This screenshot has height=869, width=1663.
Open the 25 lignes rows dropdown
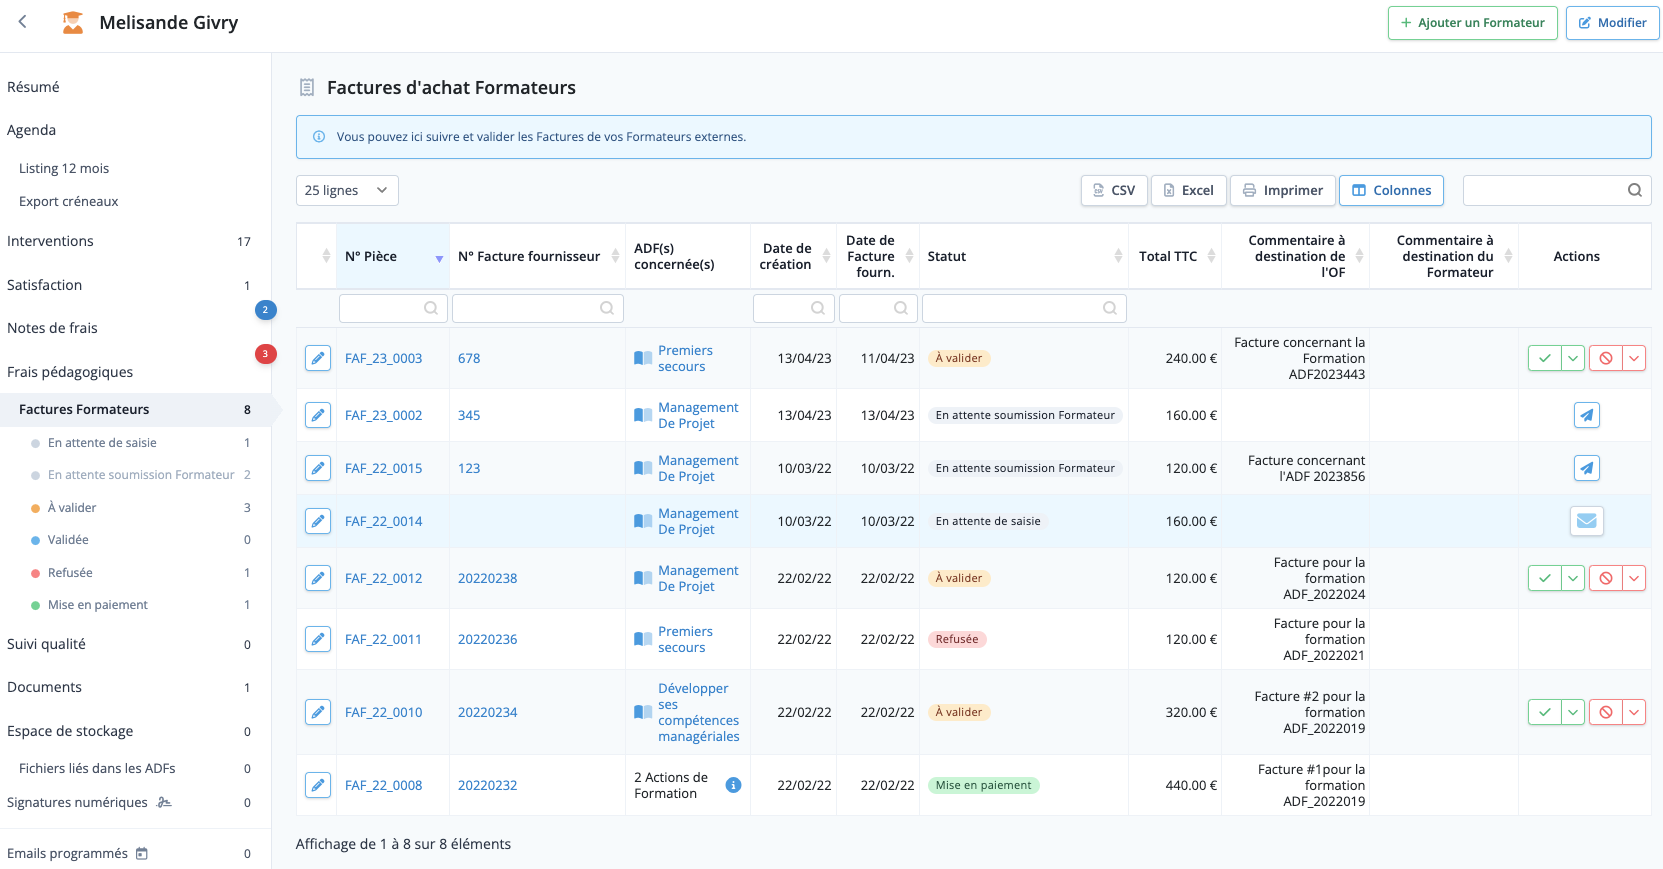click(347, 190)
